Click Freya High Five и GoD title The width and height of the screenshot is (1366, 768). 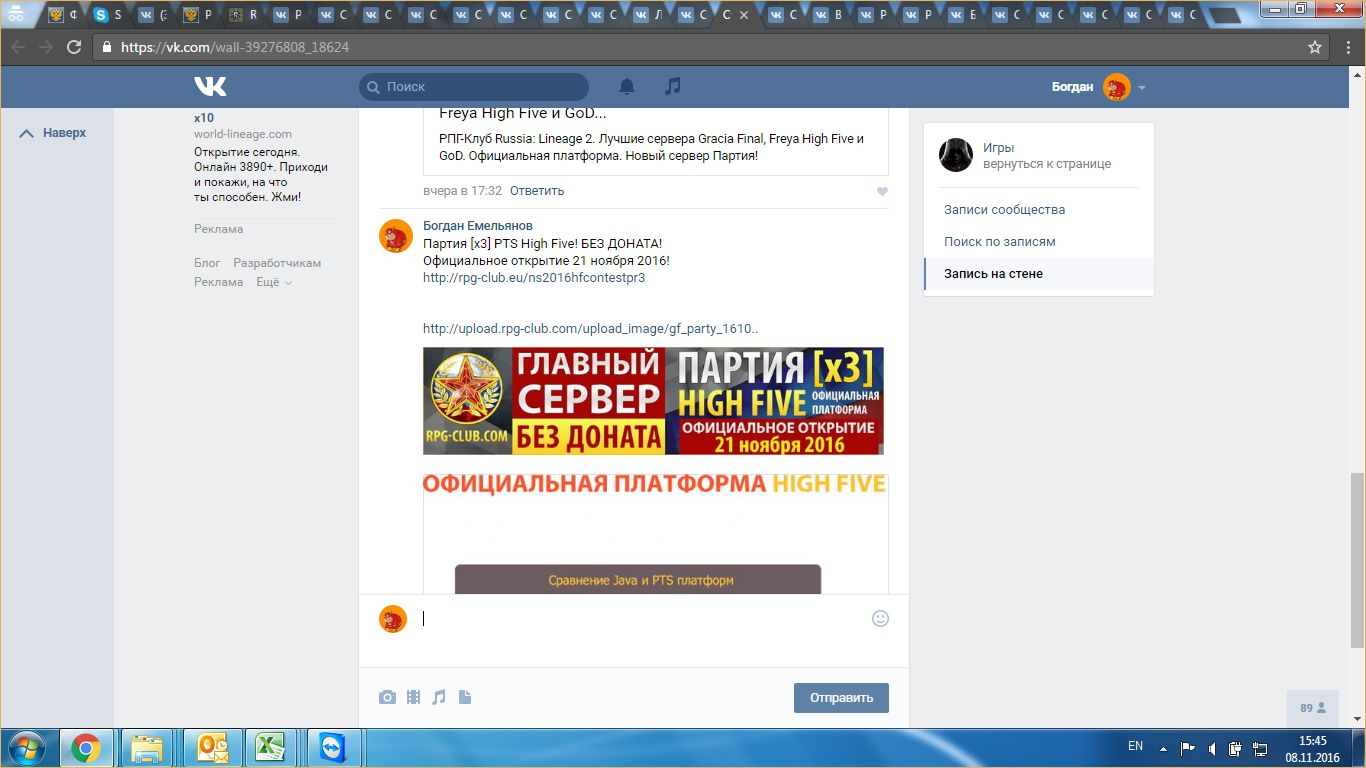point(523,113)
